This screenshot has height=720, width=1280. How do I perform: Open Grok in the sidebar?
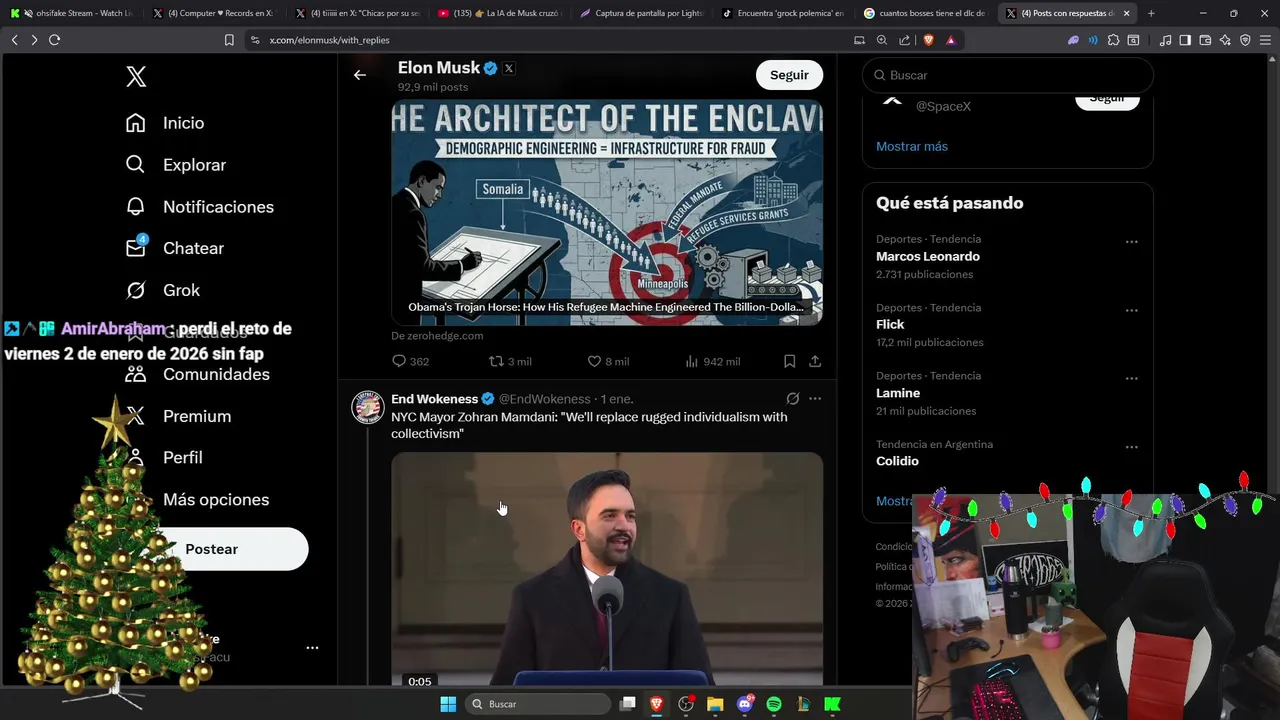coord(163,290)
